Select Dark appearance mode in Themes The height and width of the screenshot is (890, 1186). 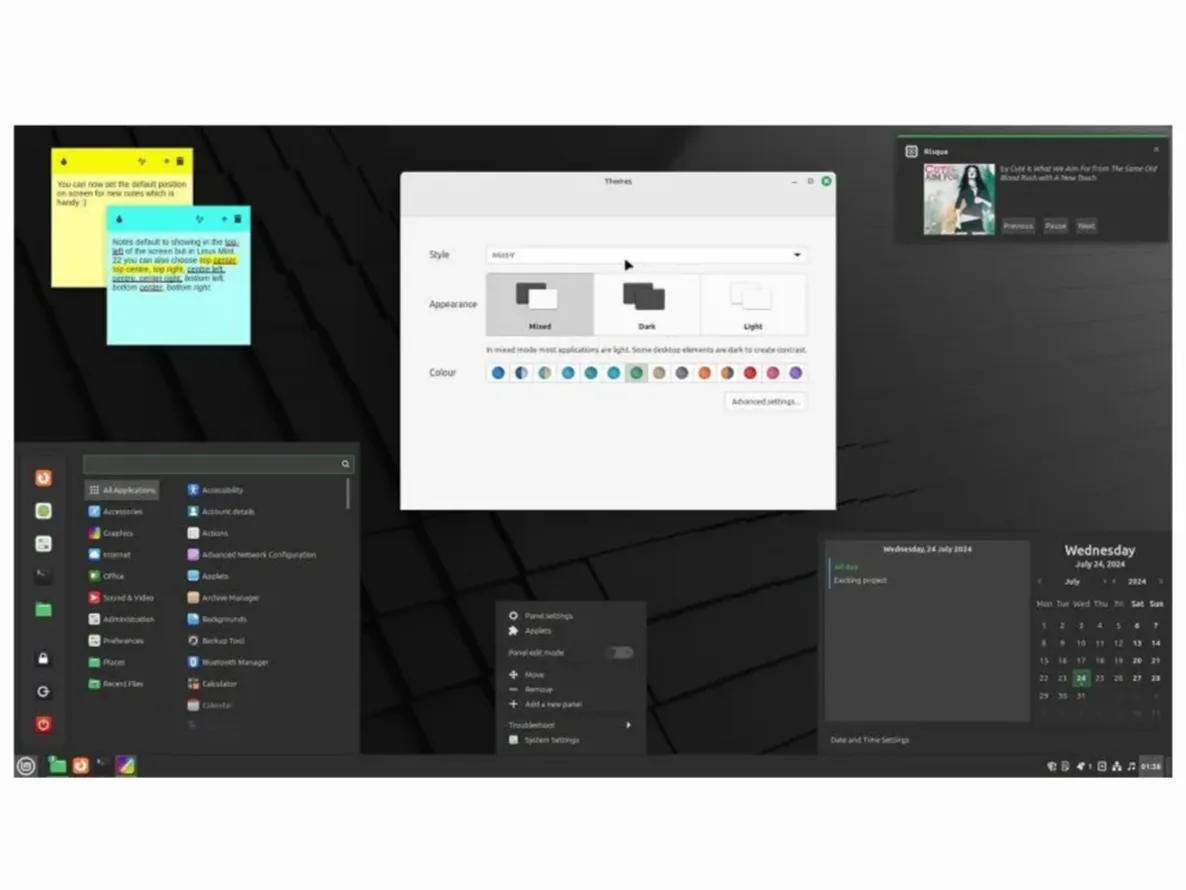[x=647, y=305]
